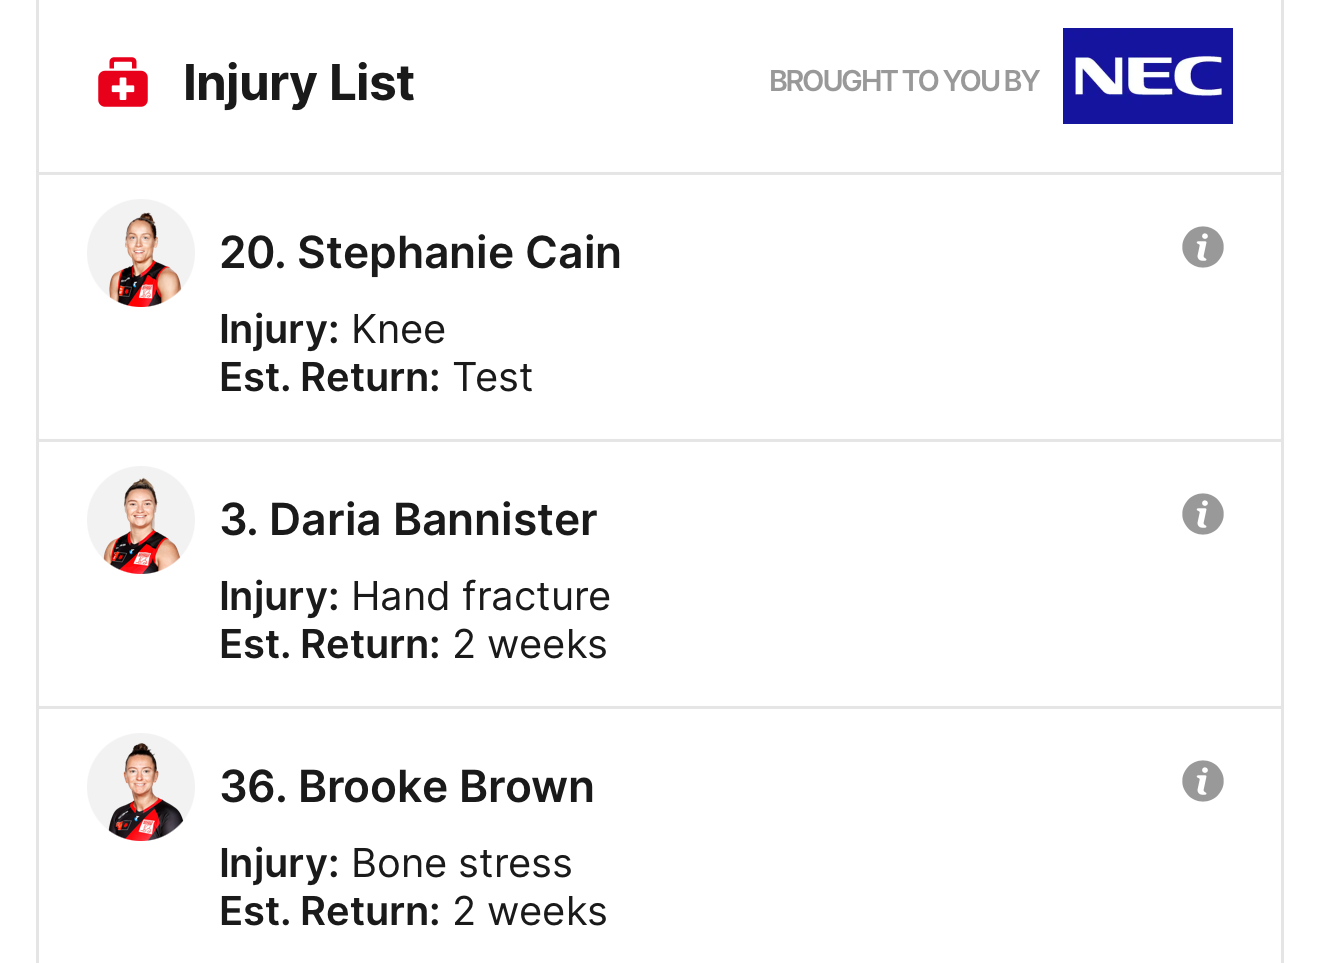The height and width of the screenshot is (963, 1320).
Task: Select the name 3. Daria Bannister
Action: click(408, 520)
